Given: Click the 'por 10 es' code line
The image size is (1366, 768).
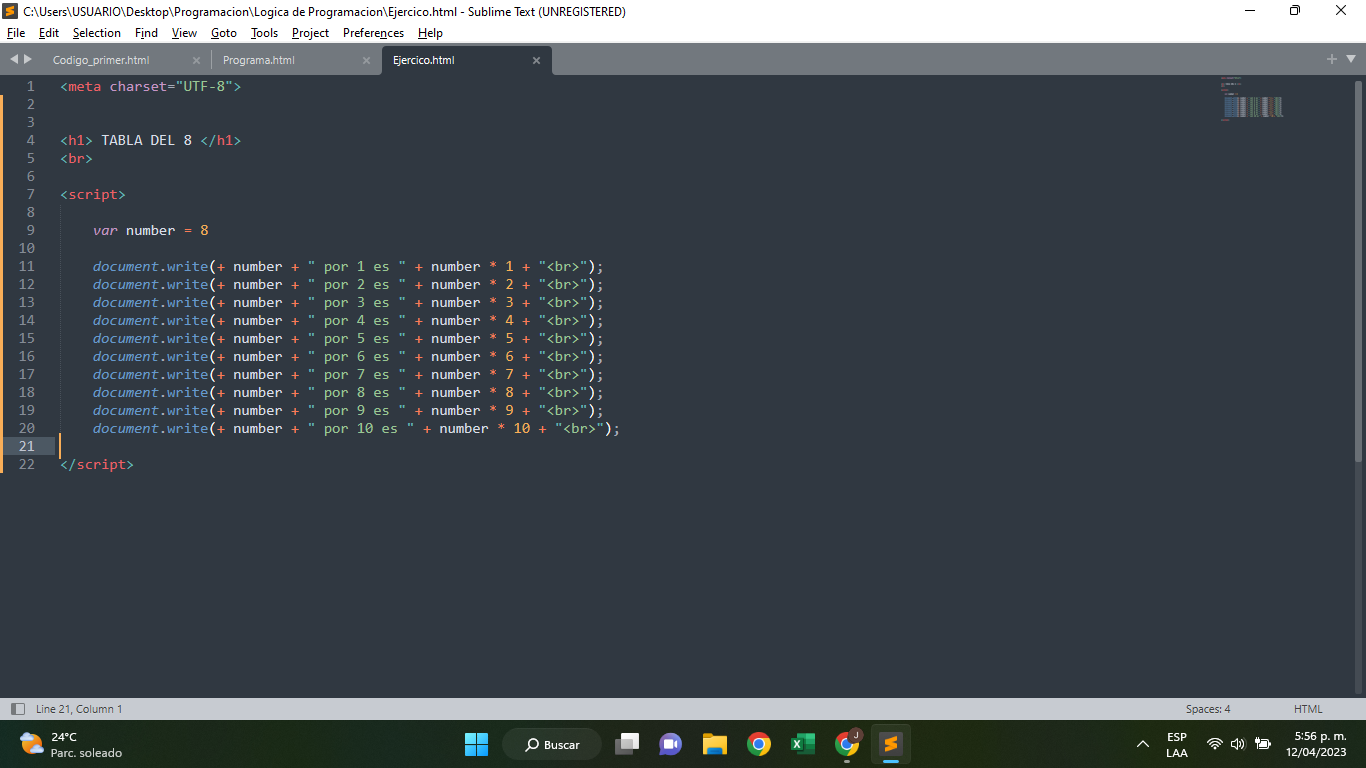Looking at the screenshot, I should pyautogui.click(x=357, y=428).
